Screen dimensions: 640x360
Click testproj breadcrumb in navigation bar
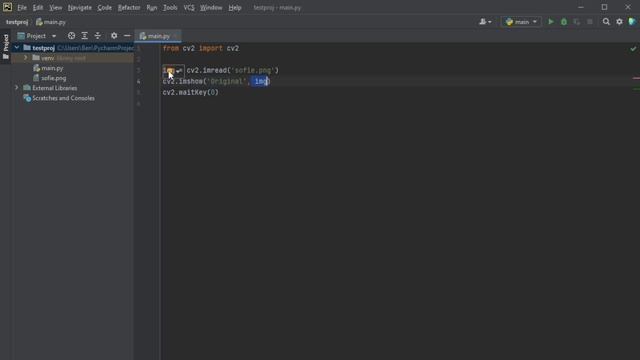[17, 22]
